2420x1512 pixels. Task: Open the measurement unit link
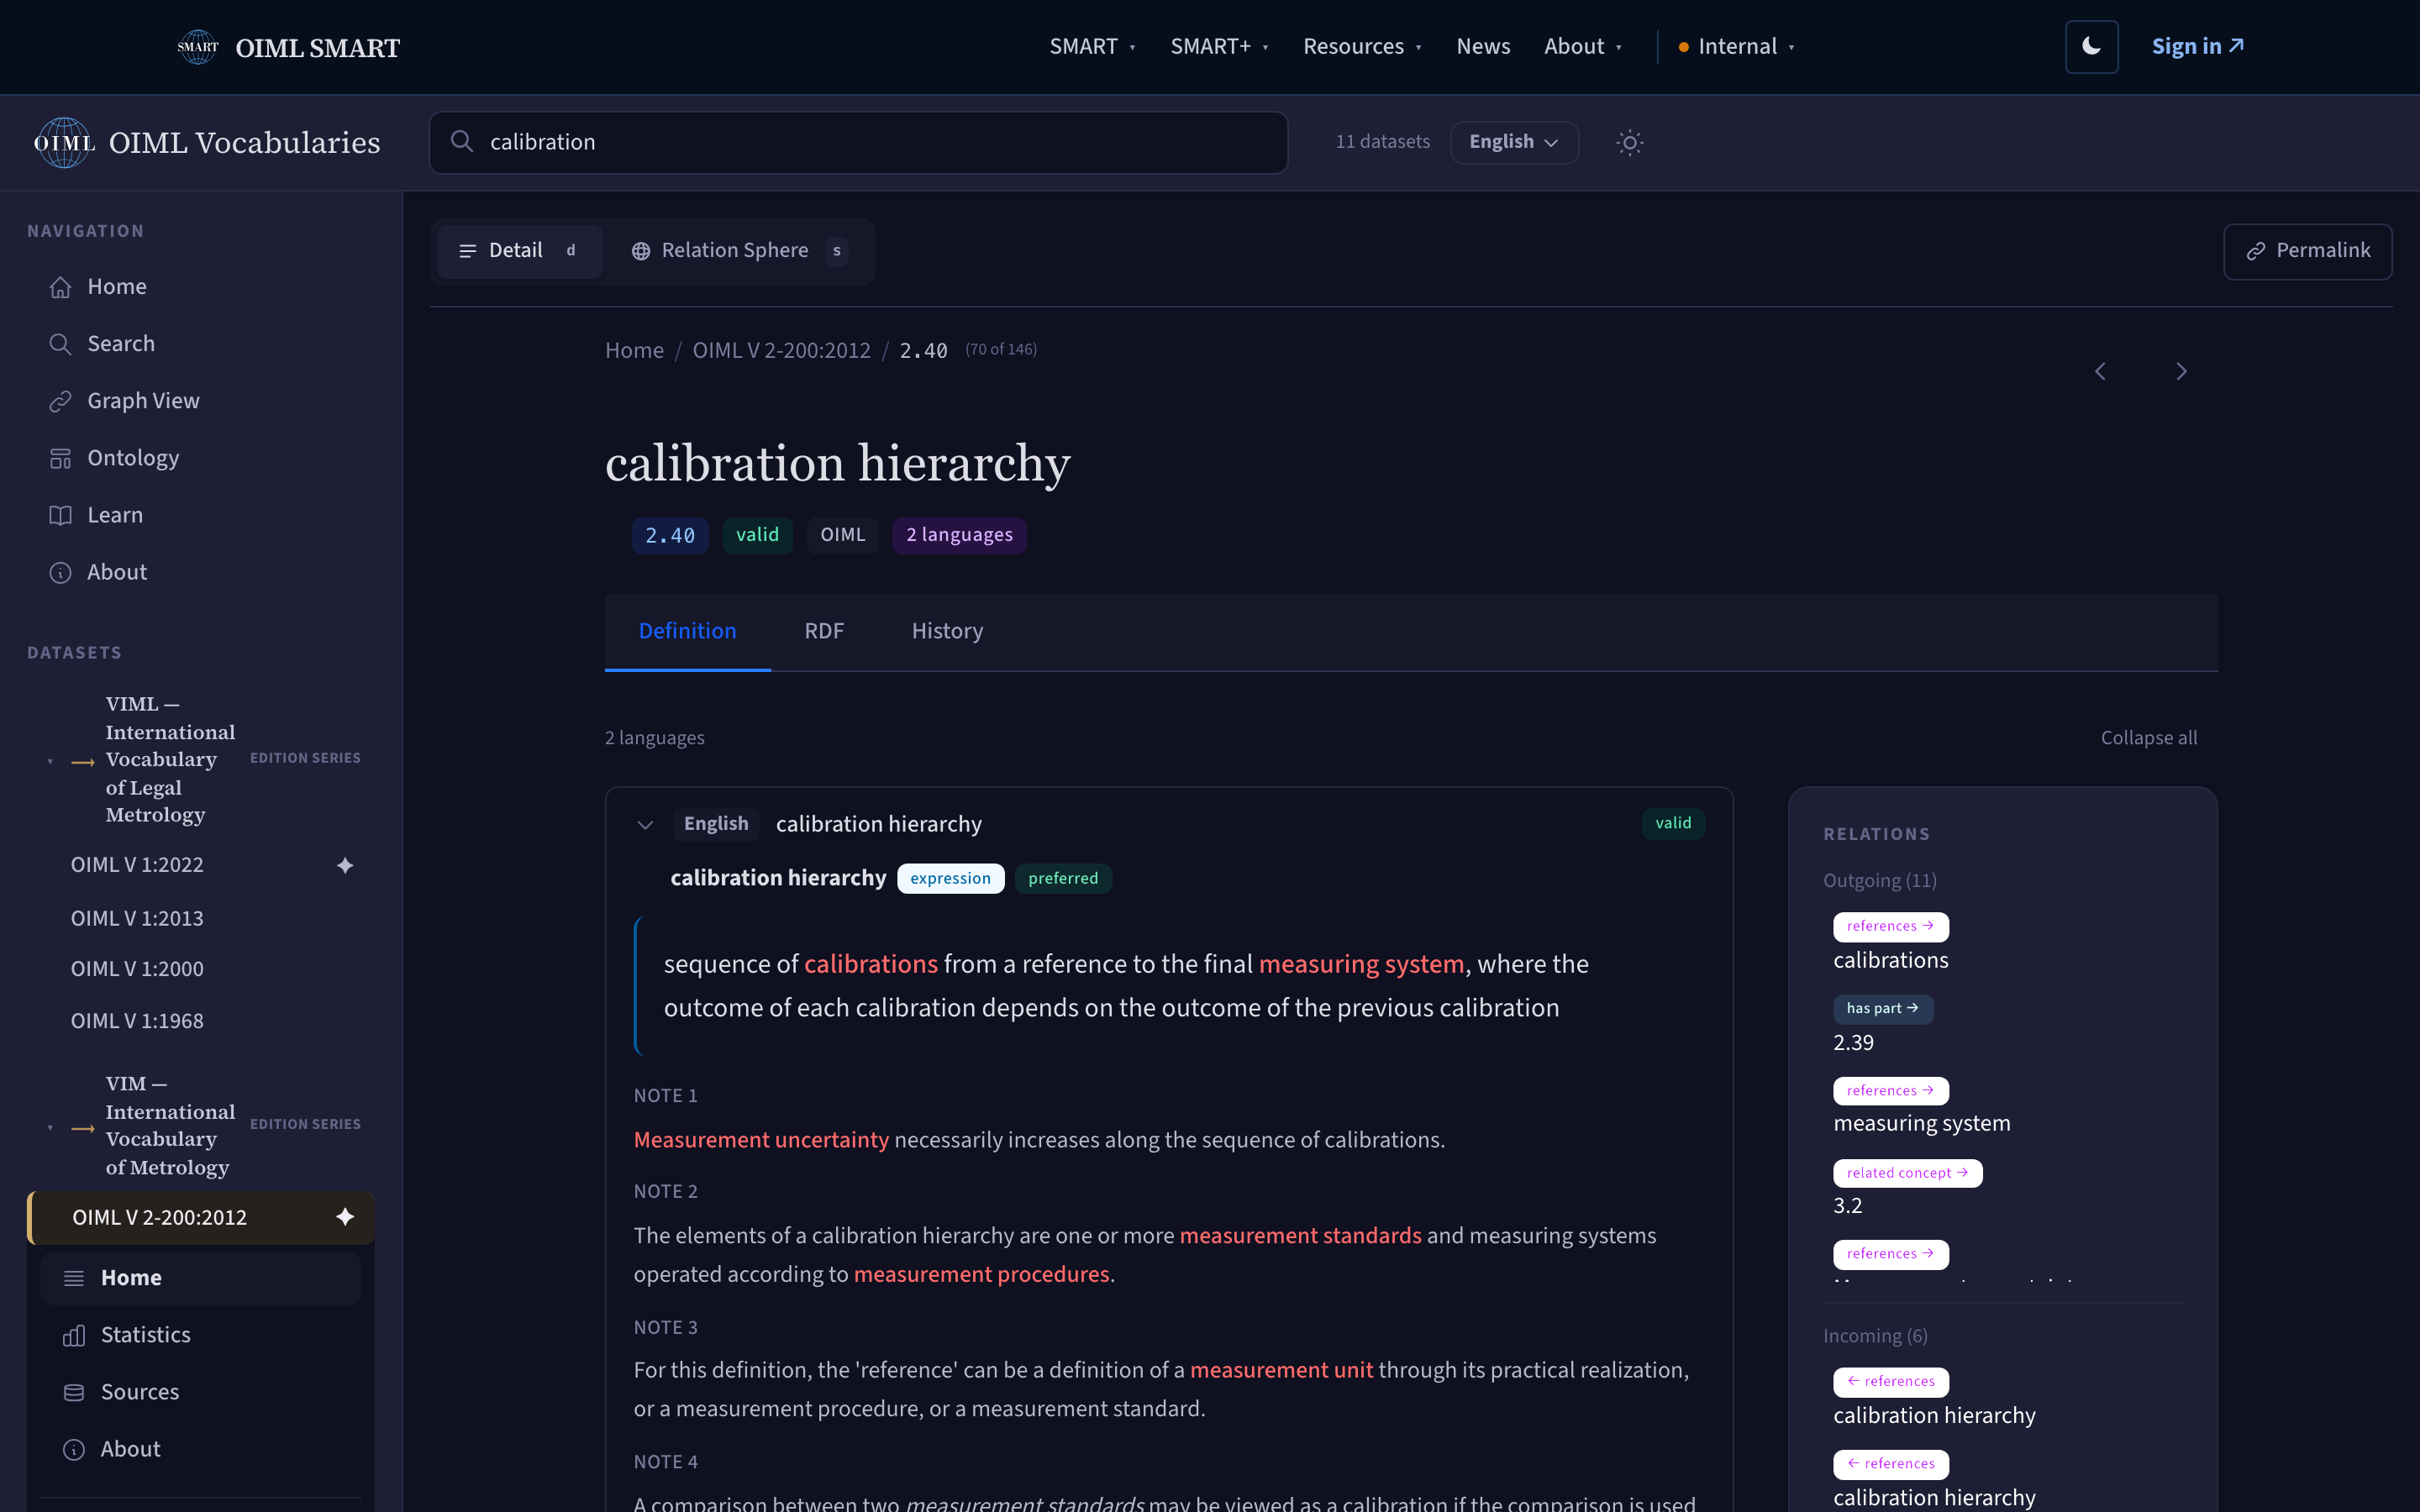pos(1281,1370)
